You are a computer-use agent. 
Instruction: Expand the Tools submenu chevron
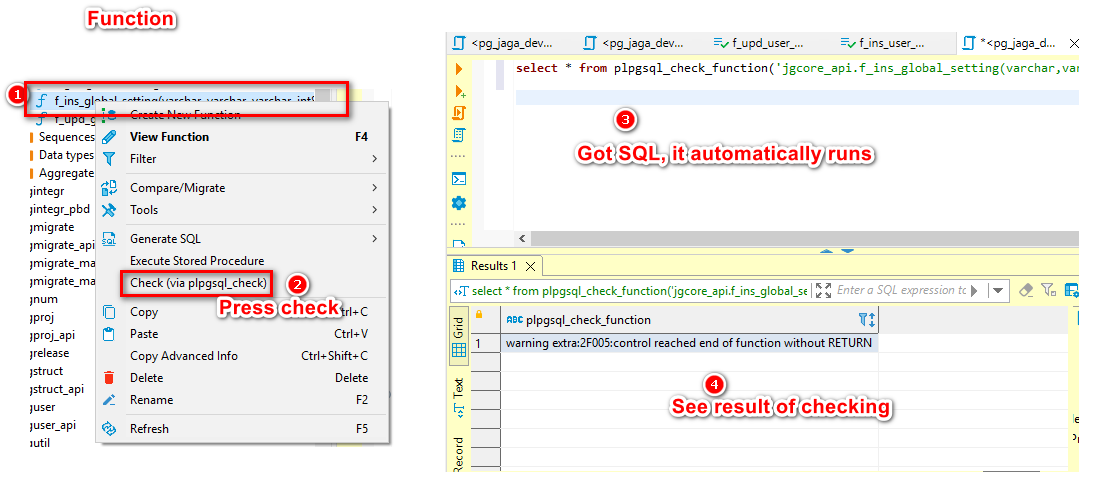(x=374, y=210)
